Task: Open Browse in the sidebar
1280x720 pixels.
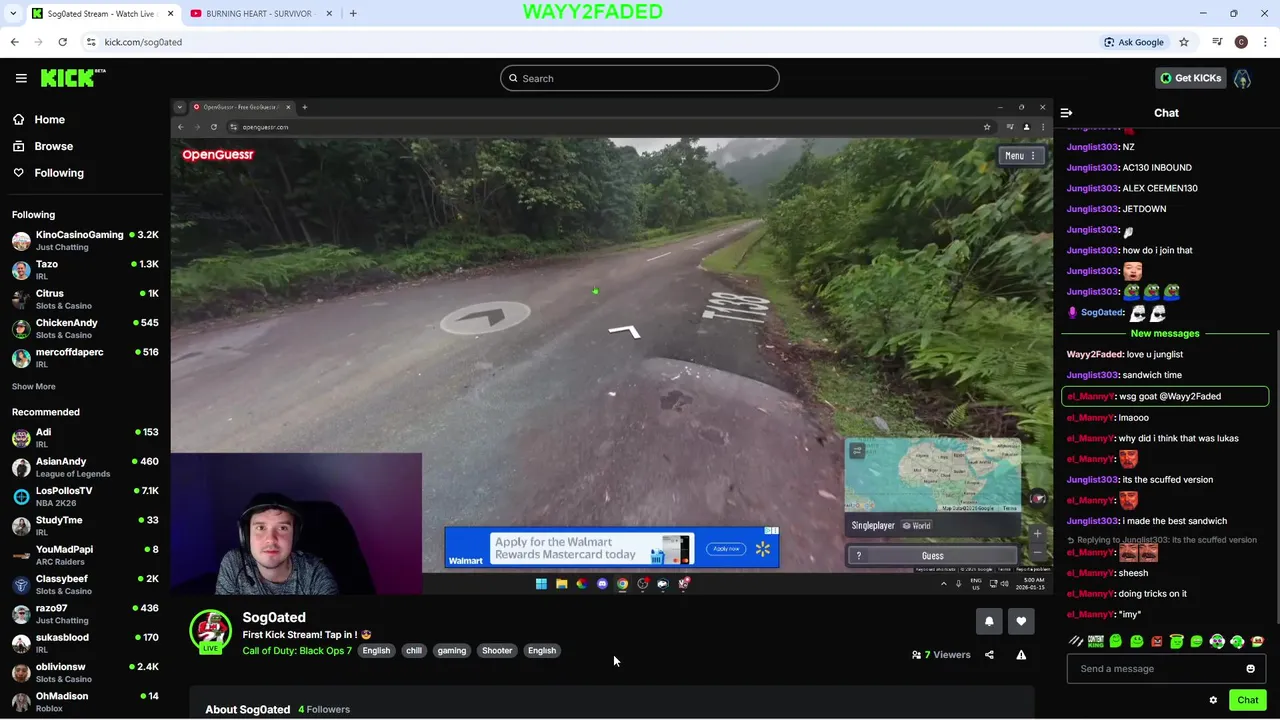Action: pos(42,146)
